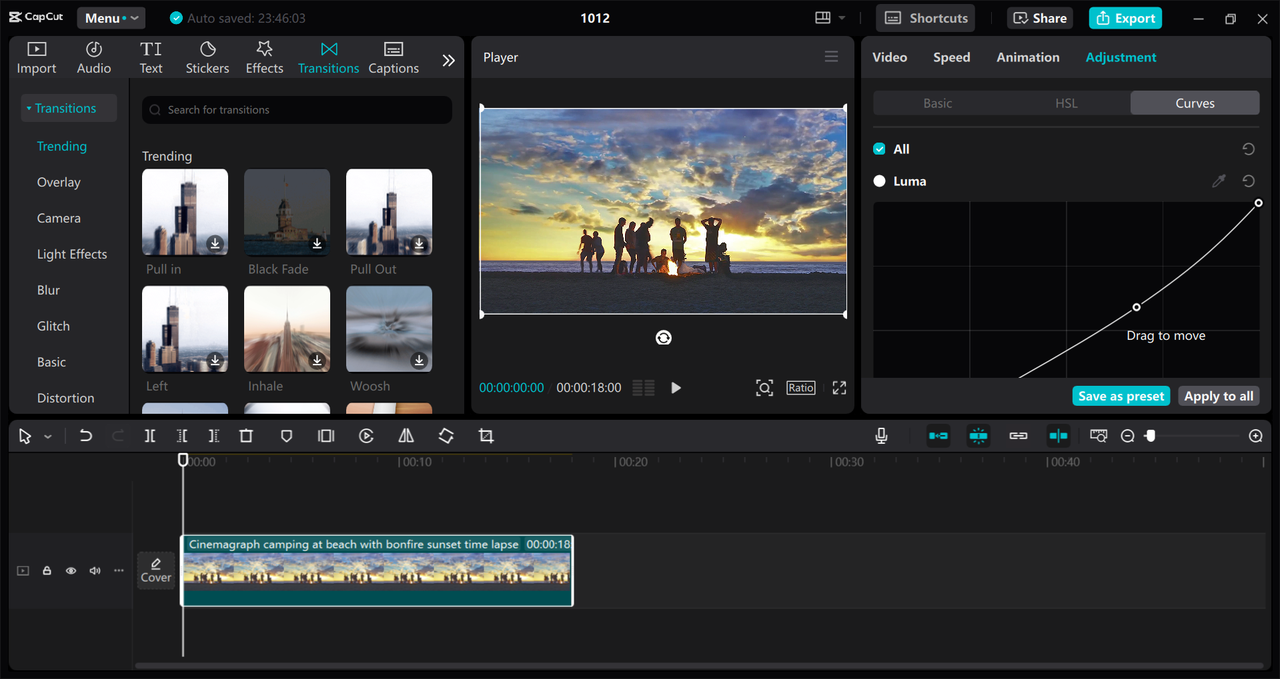
Task: Click the Cover button
Action: click(x=156, y=570)
